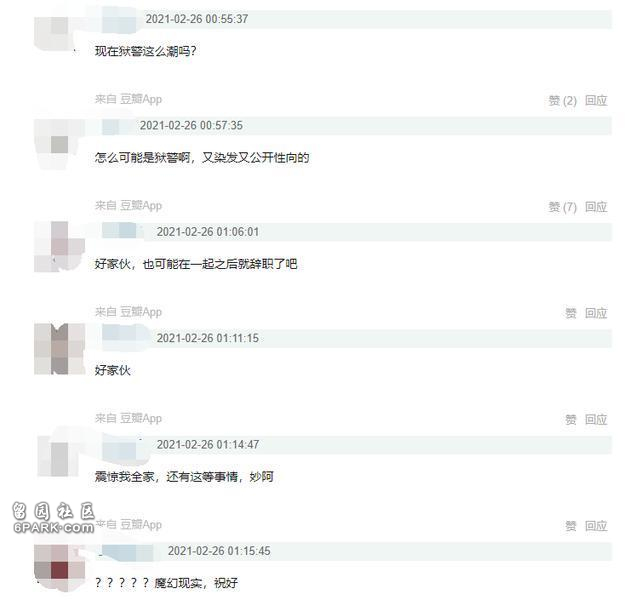Click 赞 (7) on the 00:57:35 comment

pyautogui.click(x=562, y=207)
